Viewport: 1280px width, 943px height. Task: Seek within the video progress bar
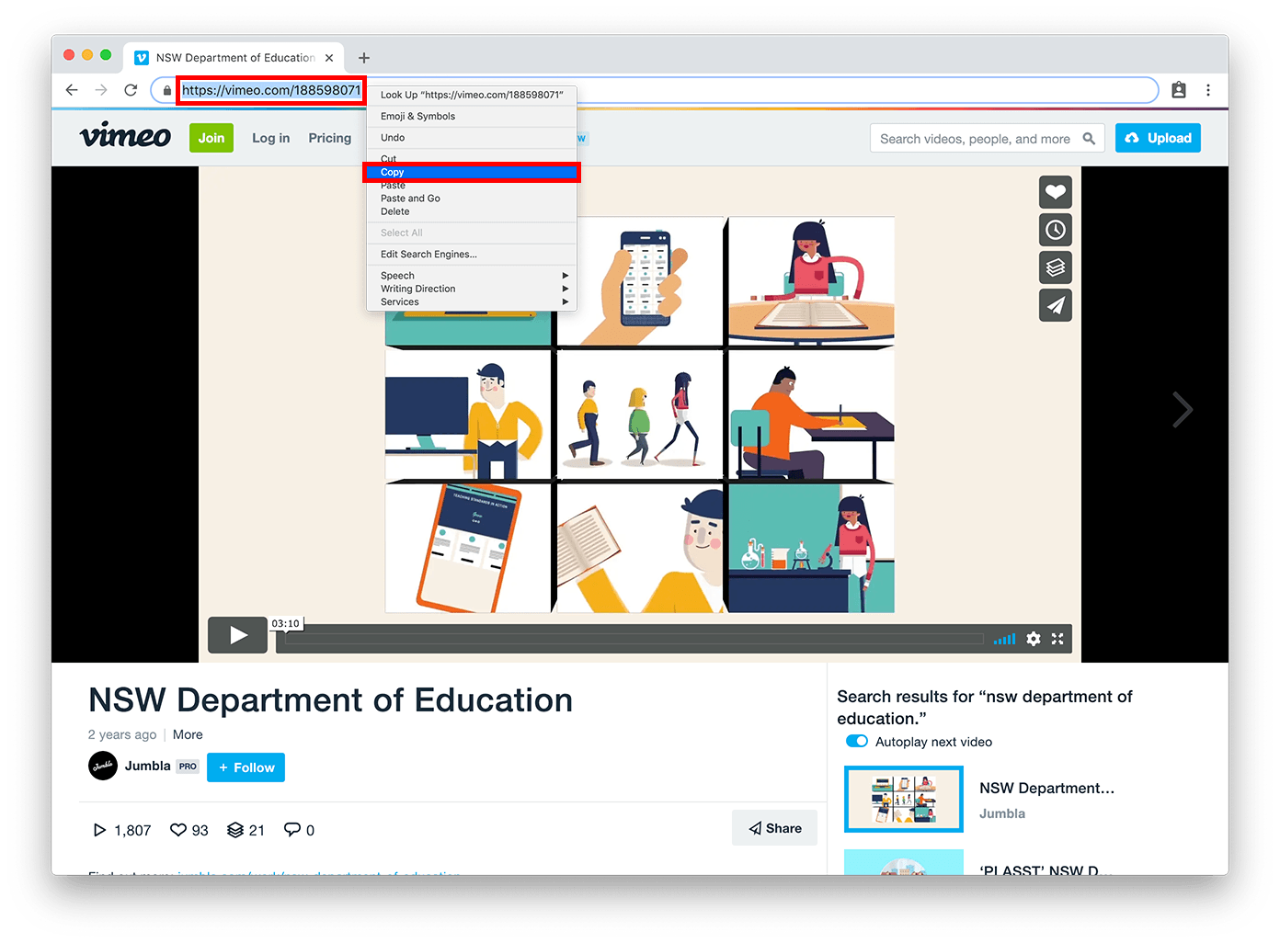point(635,639)
